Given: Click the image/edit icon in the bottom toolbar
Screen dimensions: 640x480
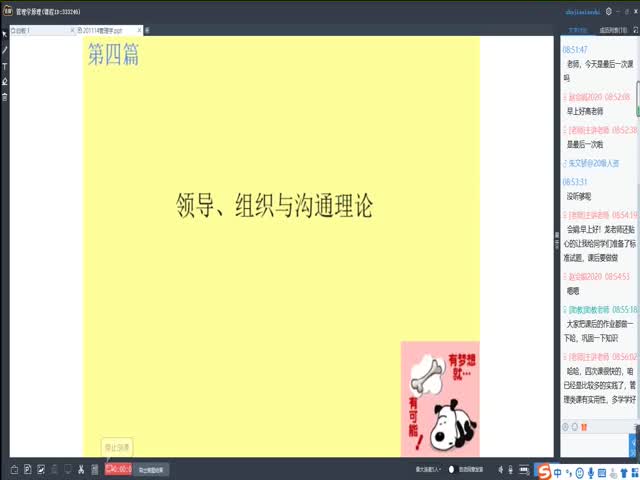Looking at the screenshot, I should tap(41, 469).
